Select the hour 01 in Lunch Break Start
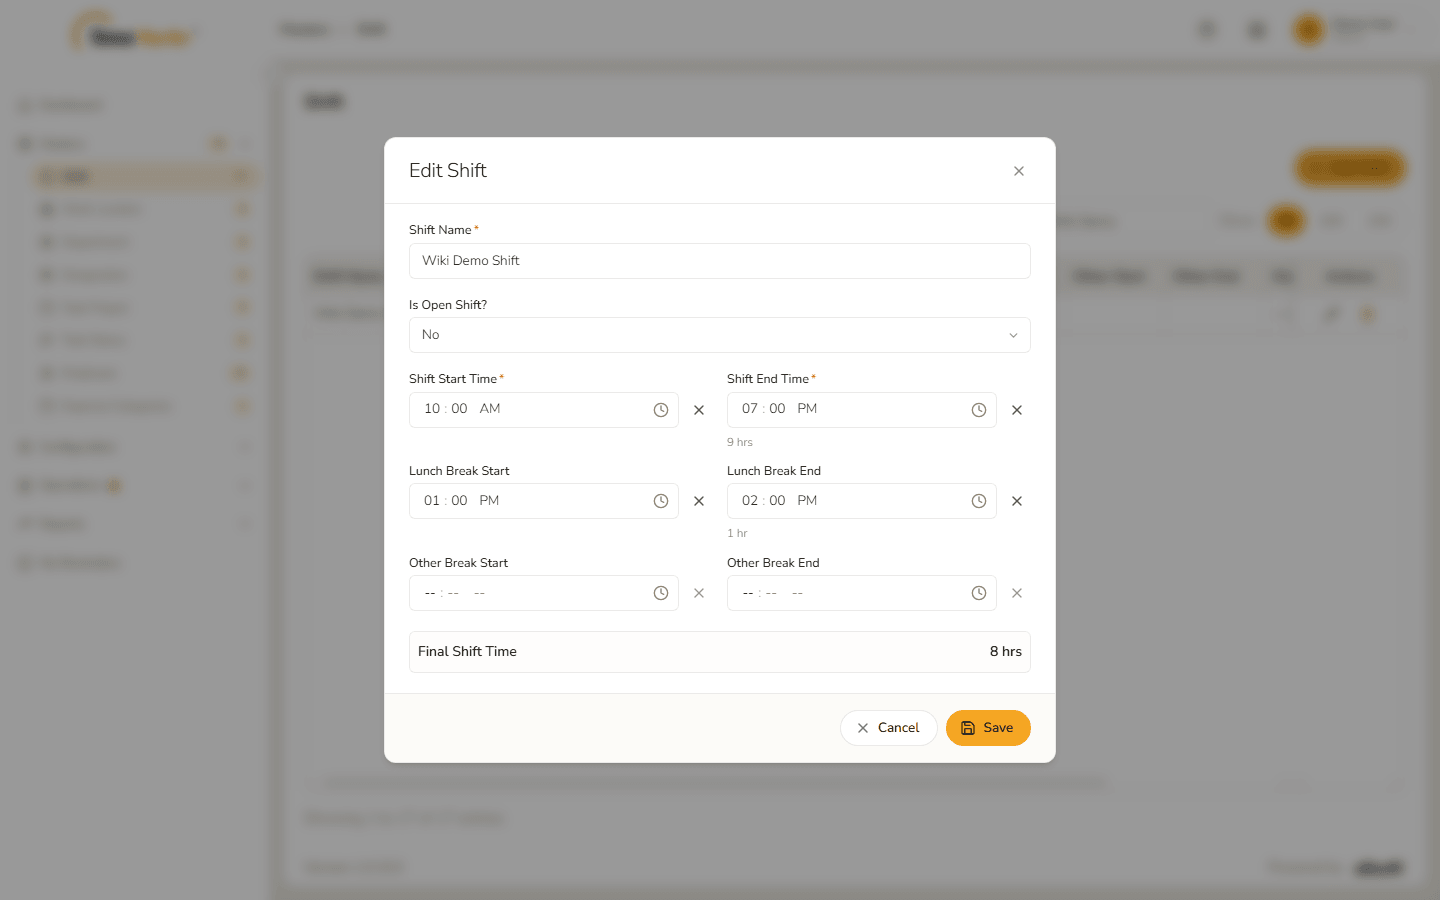1440x900 pixels. 432,501
